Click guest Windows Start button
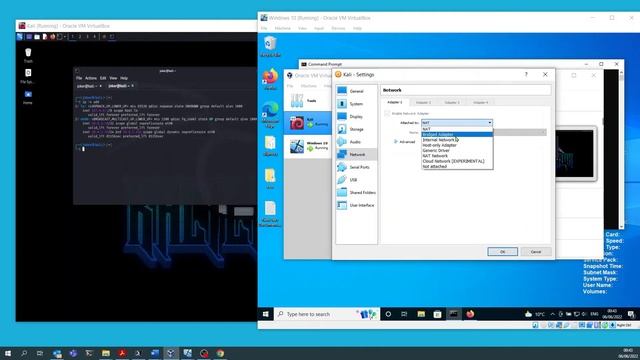This screenshot has height=360, width=640. click(x=266, y=314)
